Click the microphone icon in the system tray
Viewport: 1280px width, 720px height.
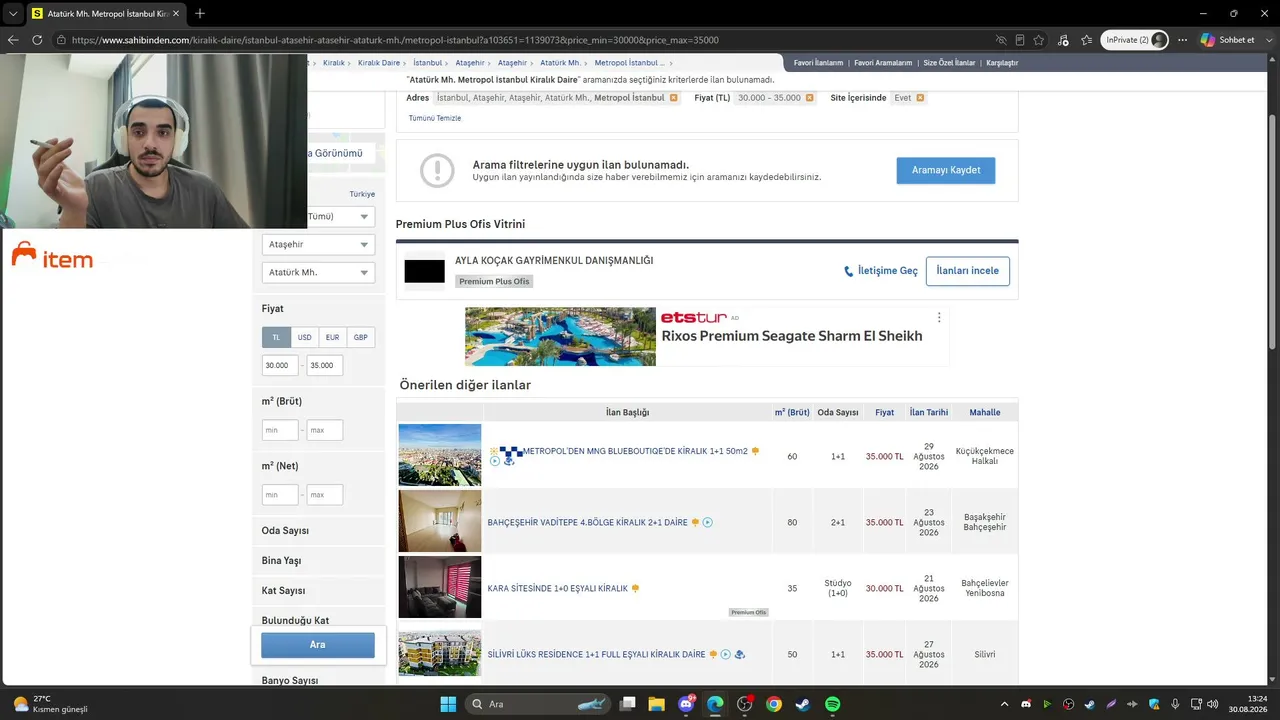1175,704
